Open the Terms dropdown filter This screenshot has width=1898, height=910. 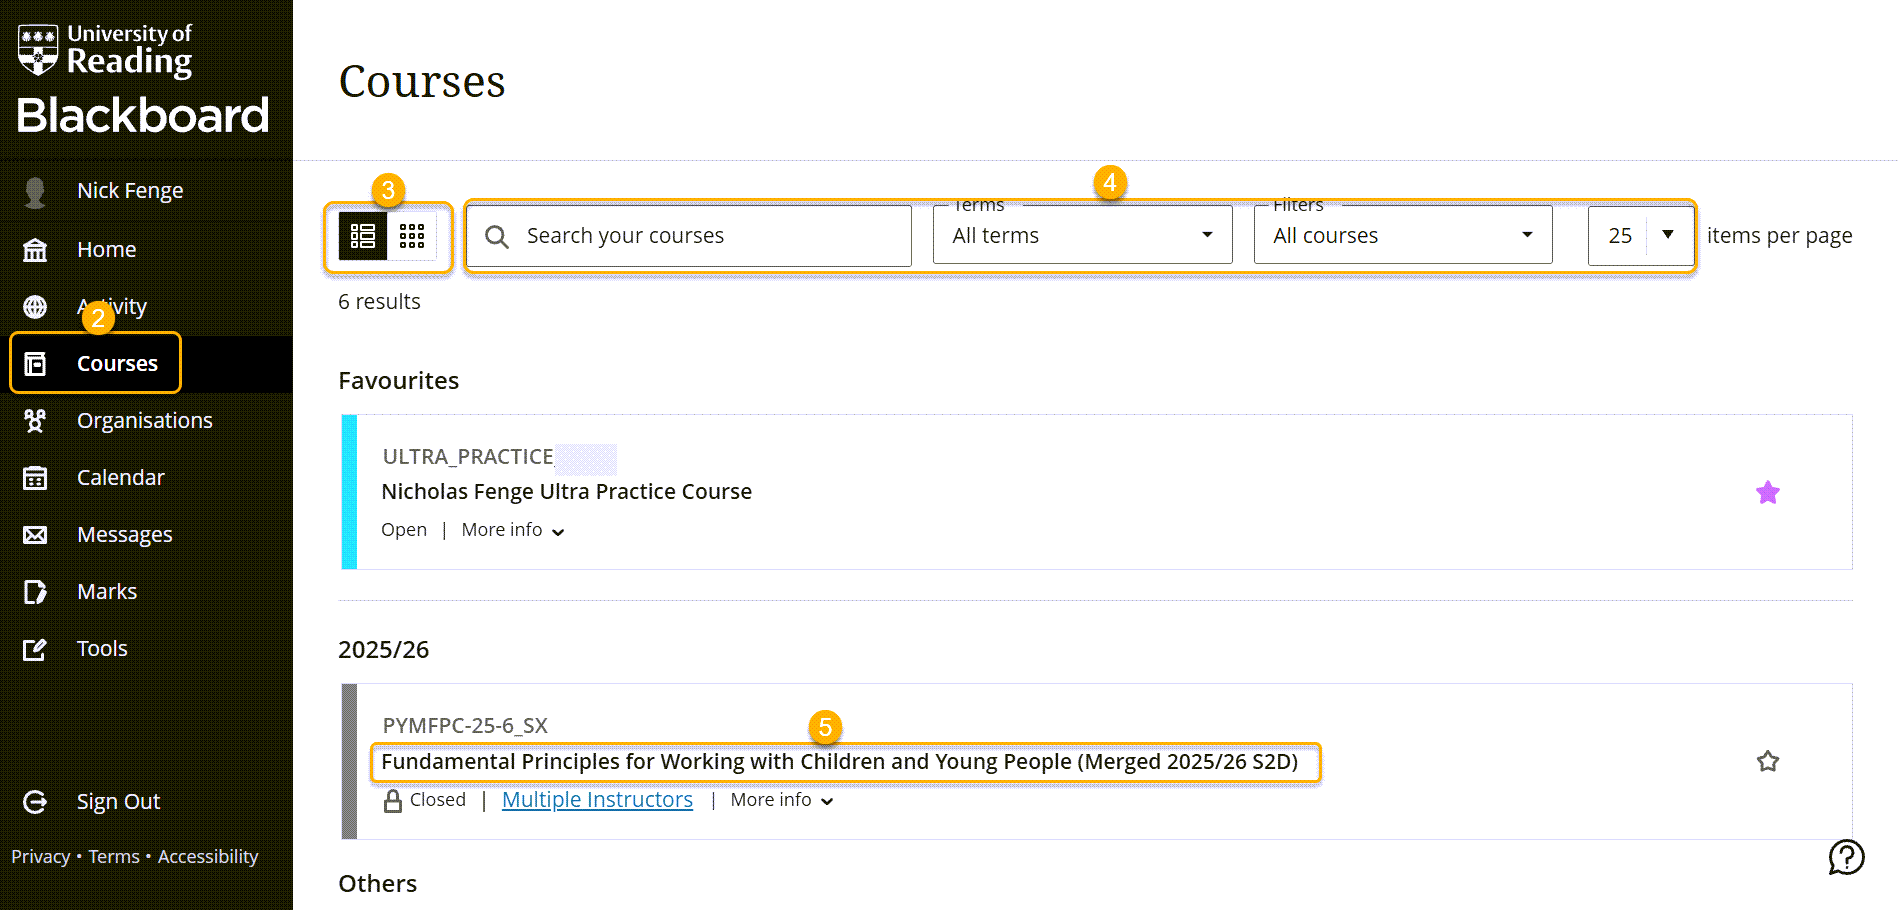coord(1081,236)
